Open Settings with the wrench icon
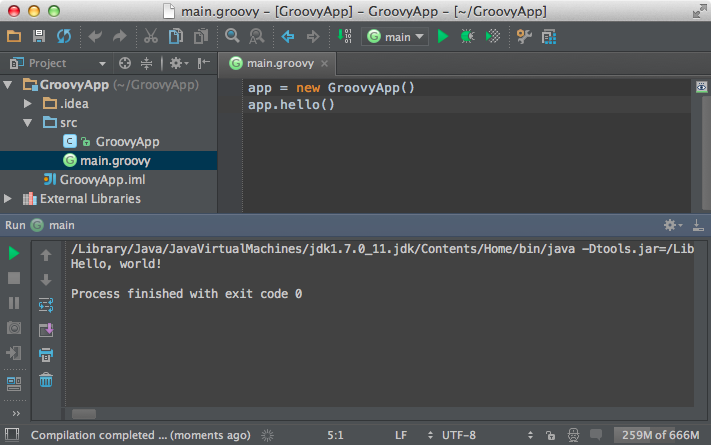This screenshot has height=445, width=711. click(x=524, y=36)
